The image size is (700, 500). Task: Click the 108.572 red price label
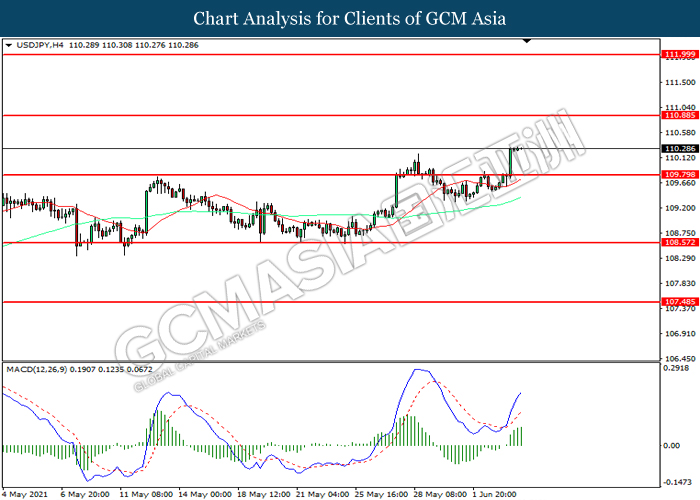[x=679, y=242]
